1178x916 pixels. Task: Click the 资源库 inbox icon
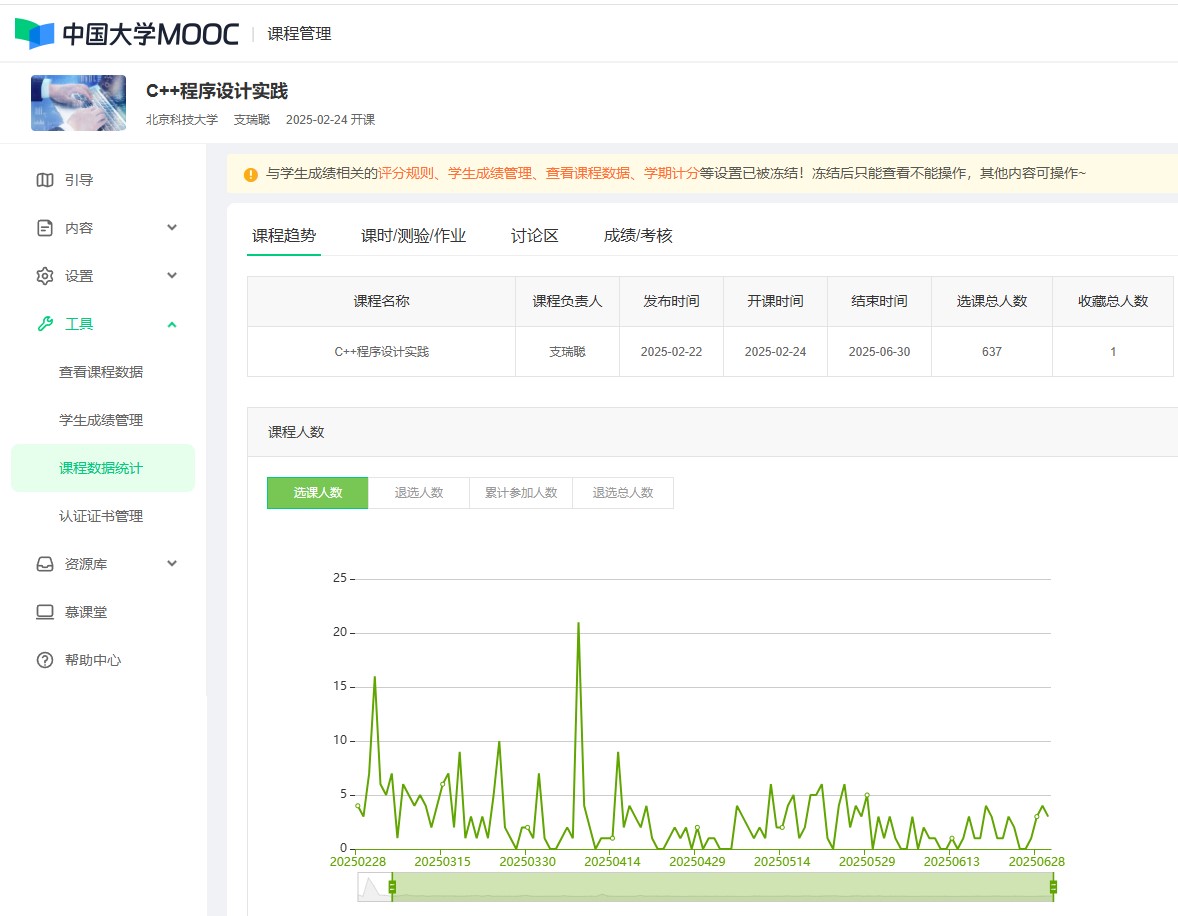(x=45, y=564)
